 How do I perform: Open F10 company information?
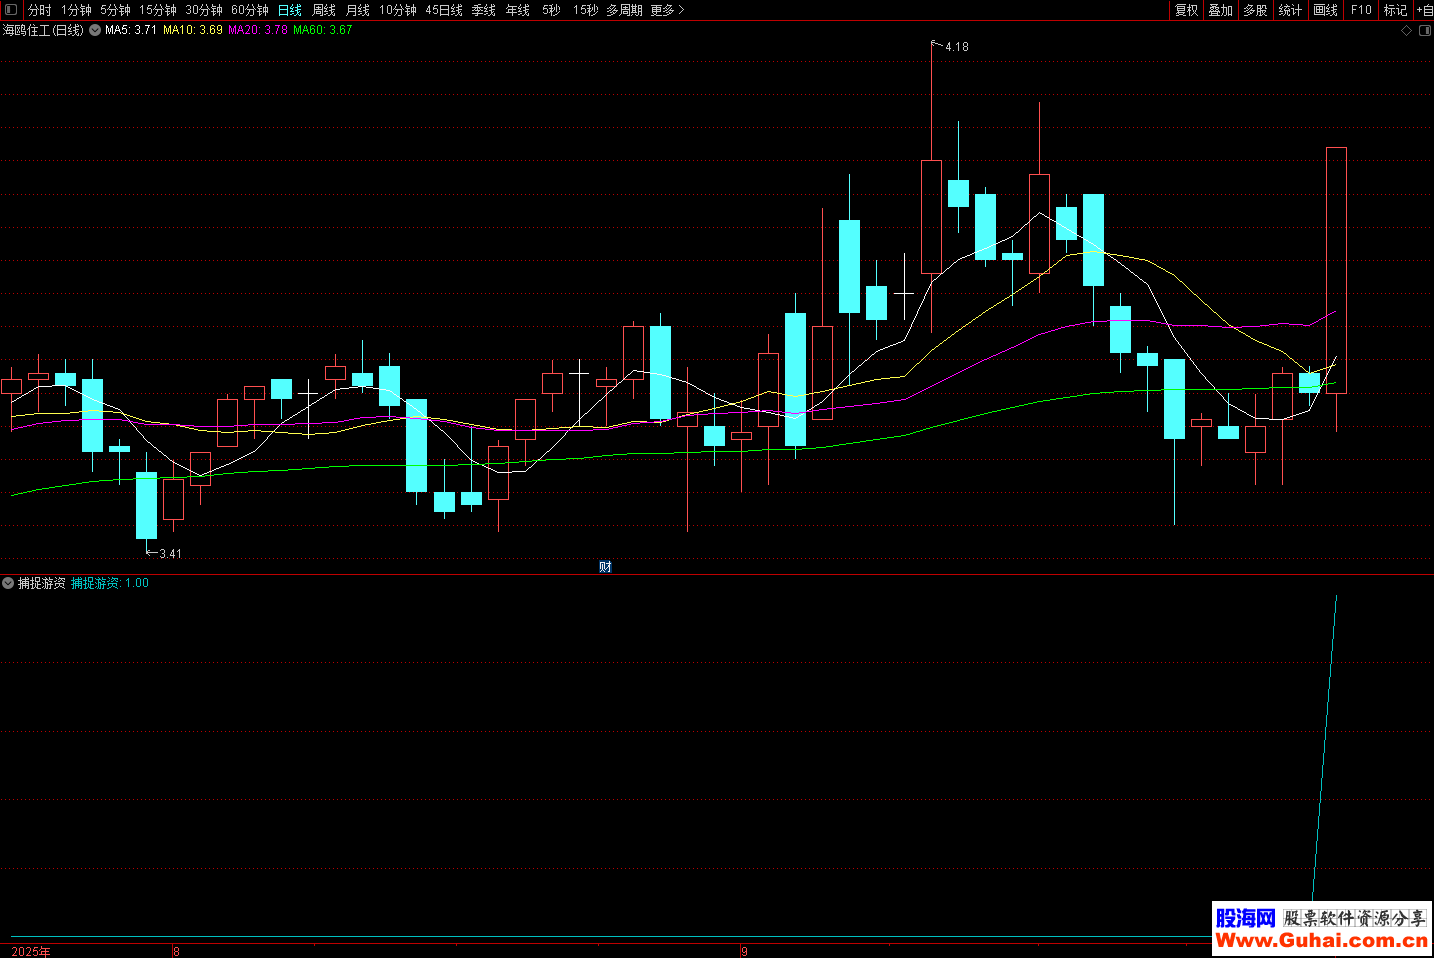[x=1361, y=10]
